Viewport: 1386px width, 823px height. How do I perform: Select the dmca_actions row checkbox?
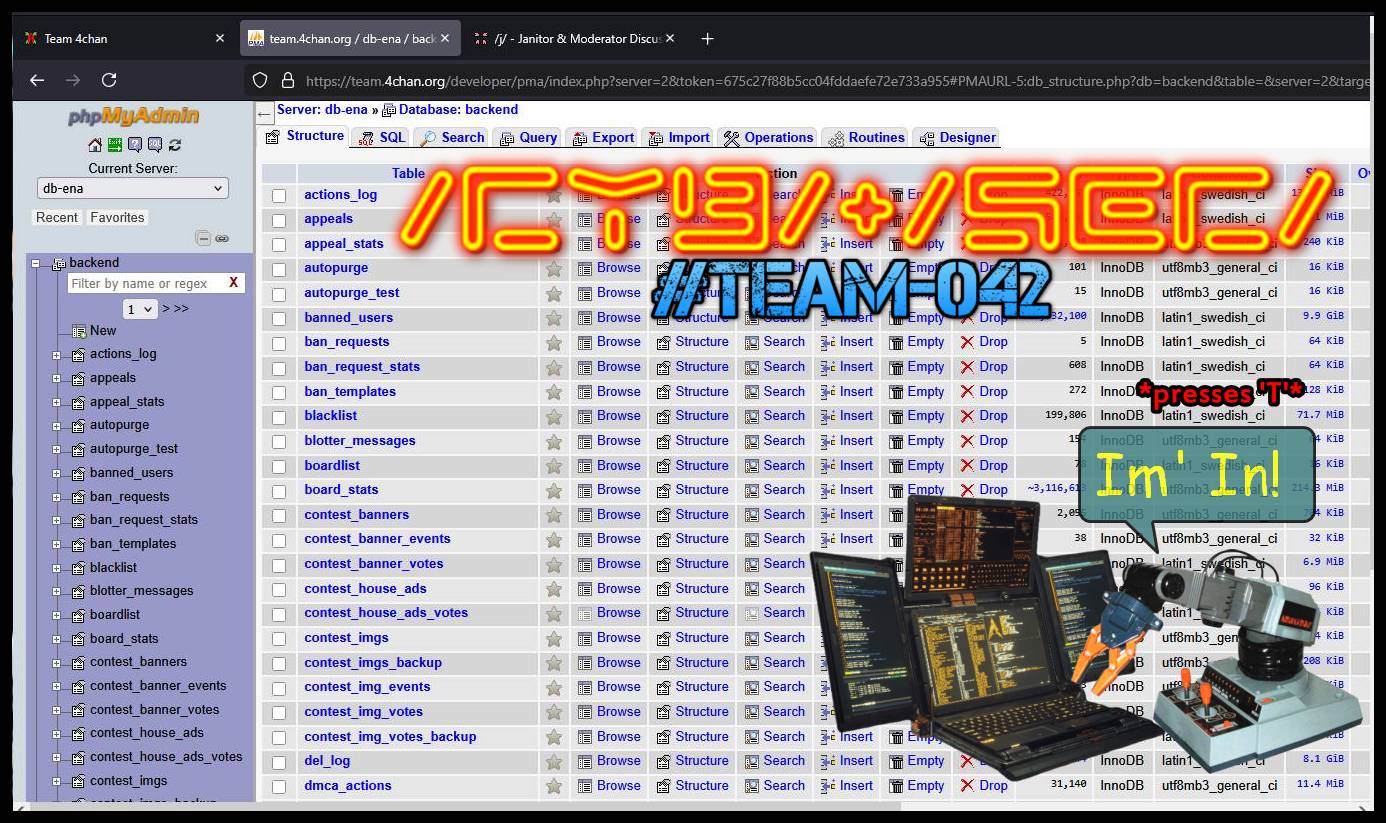[279, 787]
